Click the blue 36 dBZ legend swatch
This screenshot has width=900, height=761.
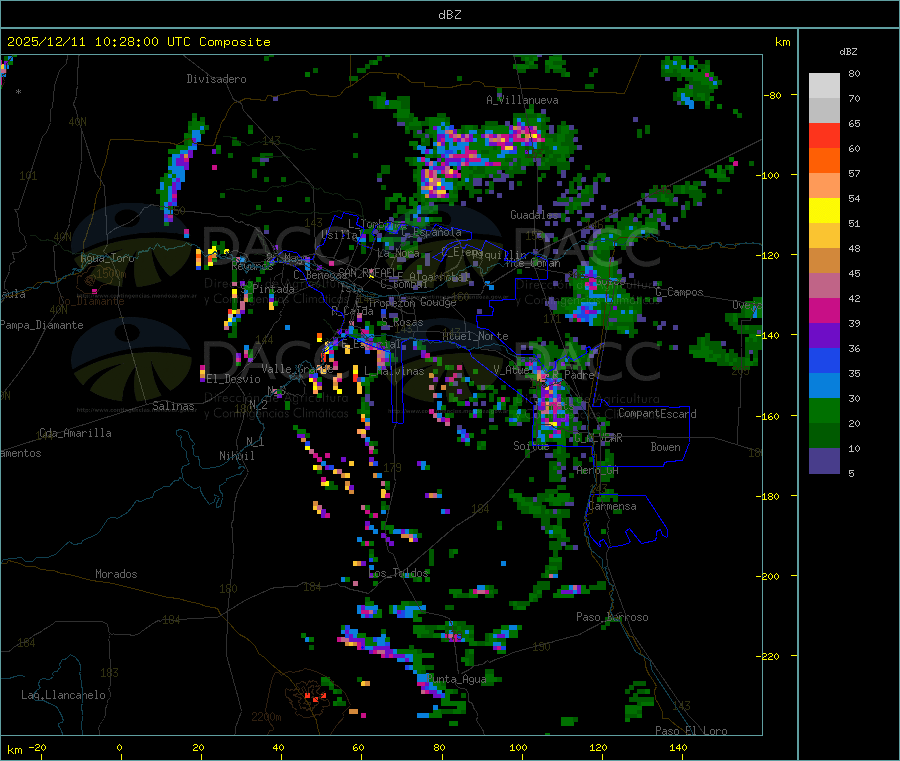click(x=824, y=360)
